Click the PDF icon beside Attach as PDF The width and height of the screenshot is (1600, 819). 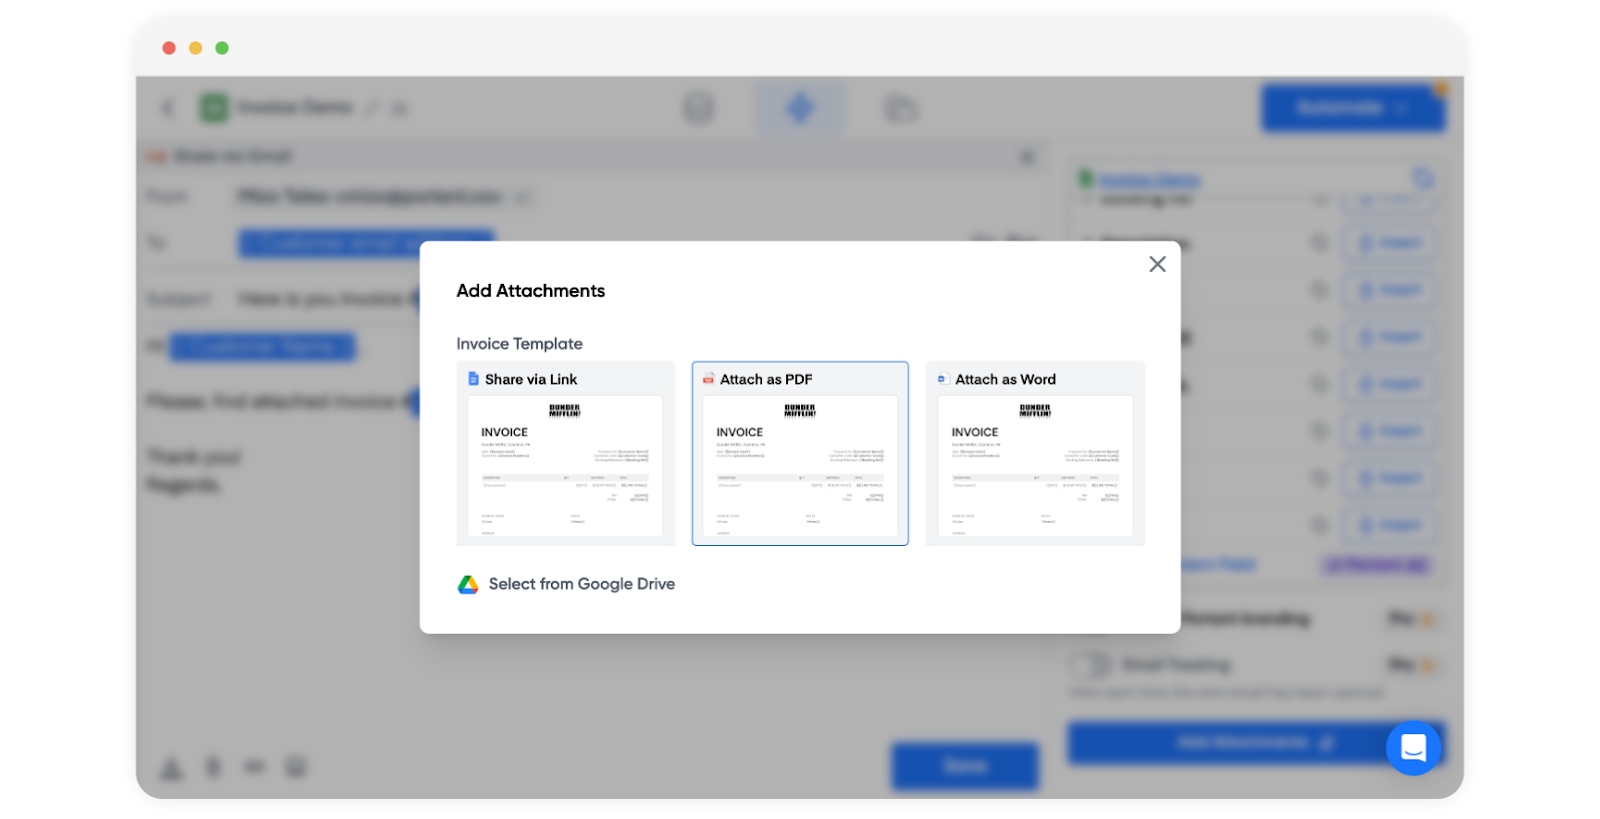(x=708, y=379)
